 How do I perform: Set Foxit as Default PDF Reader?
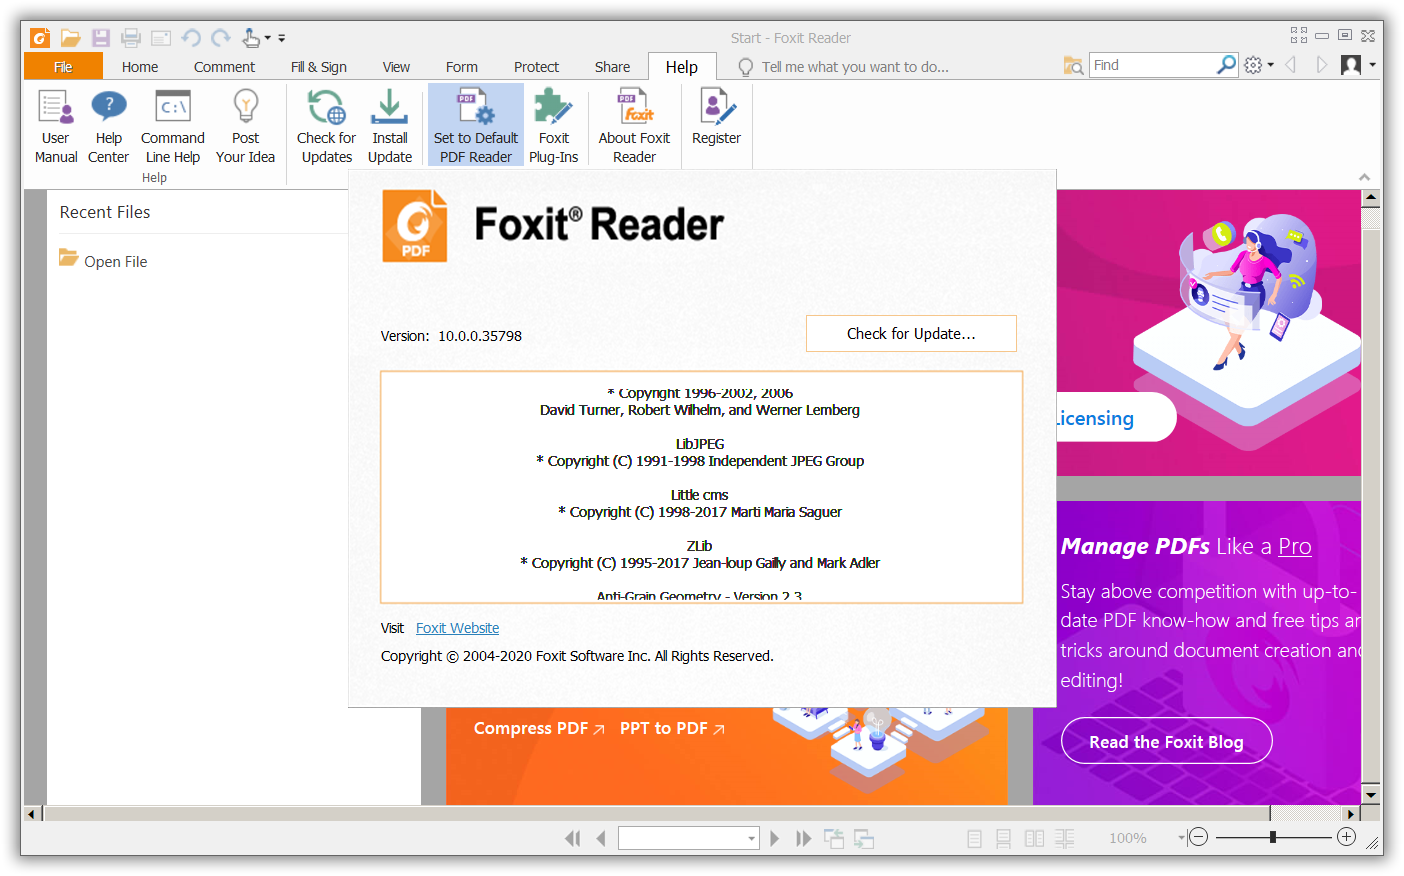476,127
